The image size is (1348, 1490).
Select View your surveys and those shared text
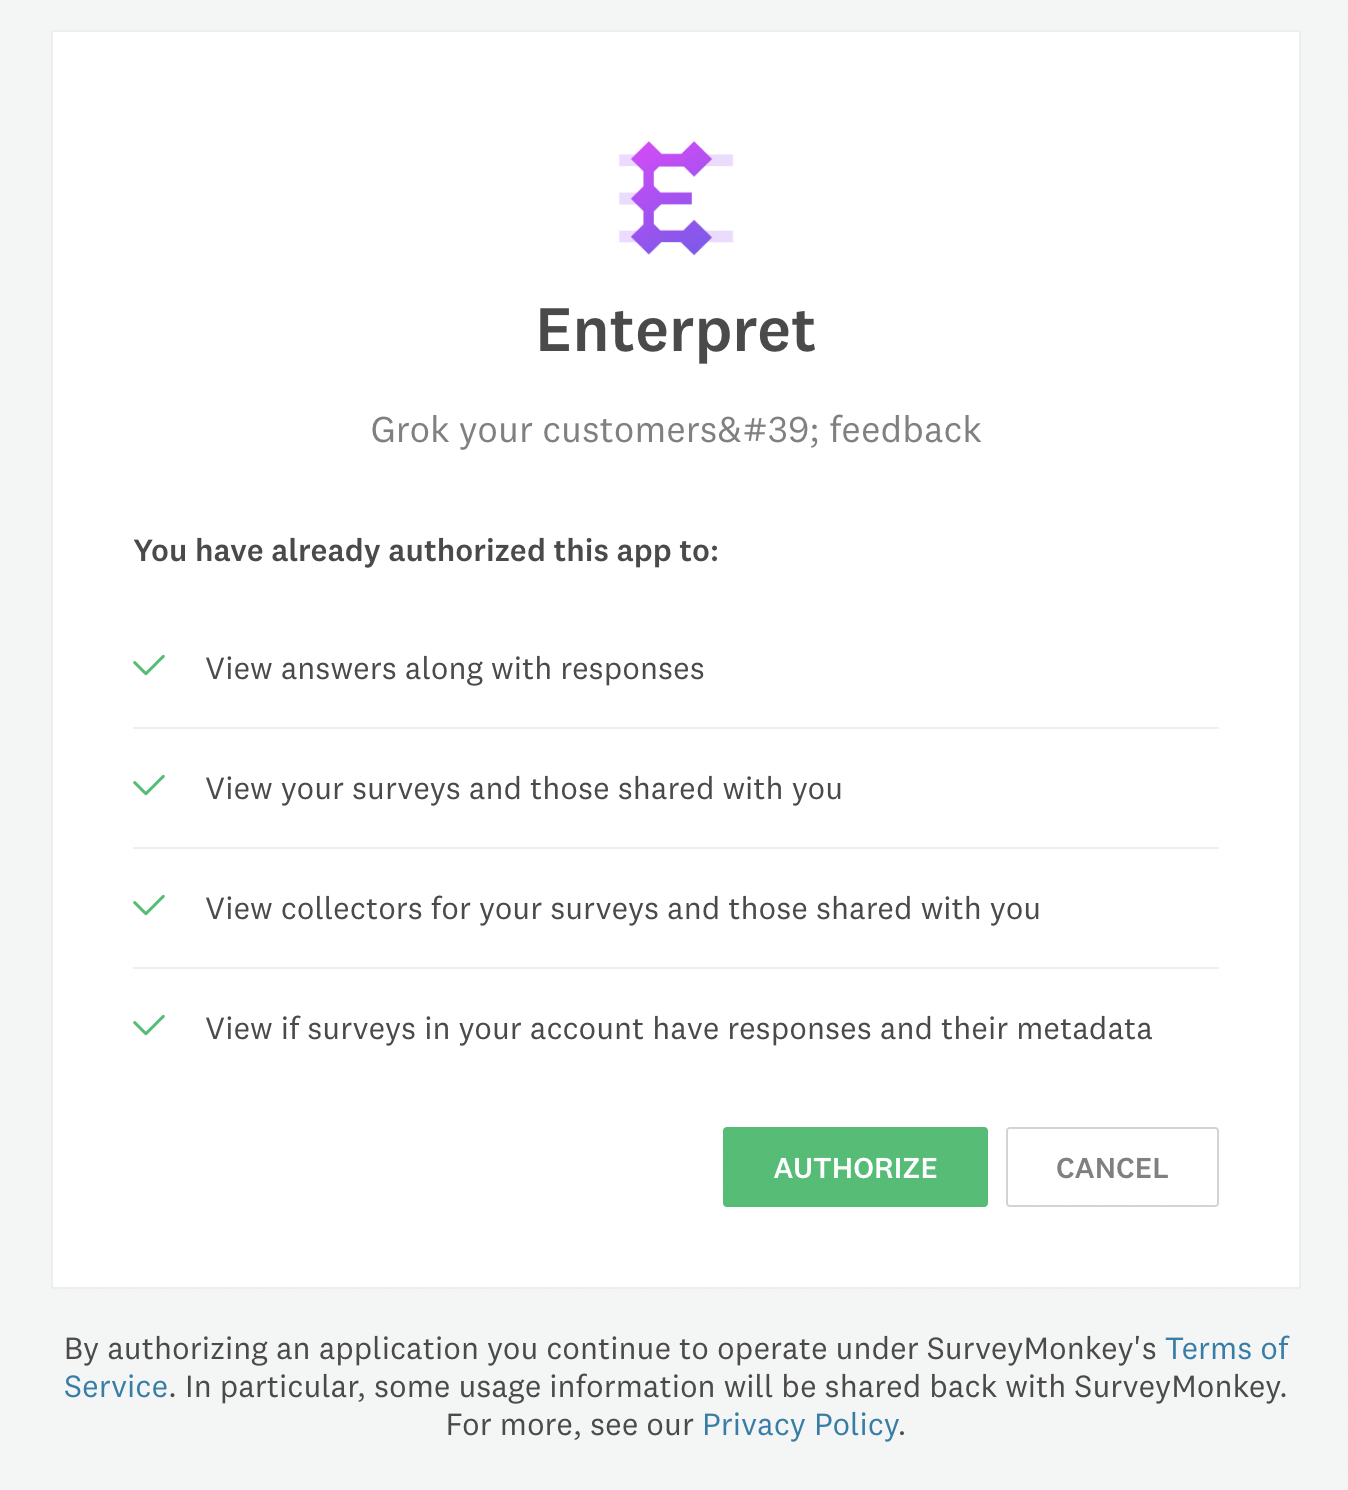[x=524, y=789]
